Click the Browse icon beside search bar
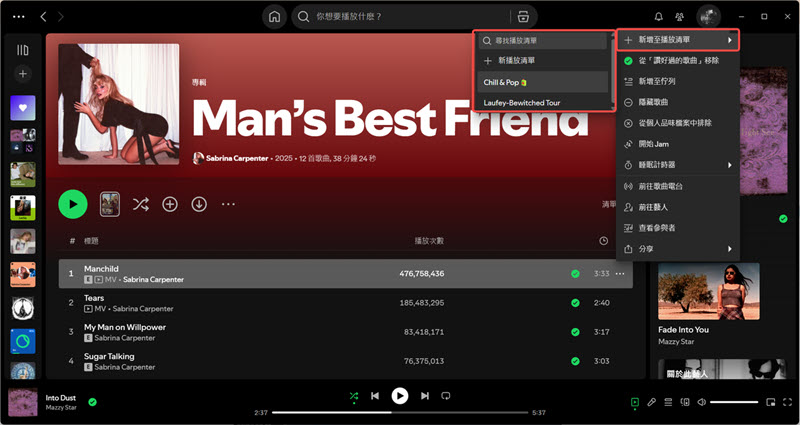This screenshot has width=800, height=425. click(523, 17)
